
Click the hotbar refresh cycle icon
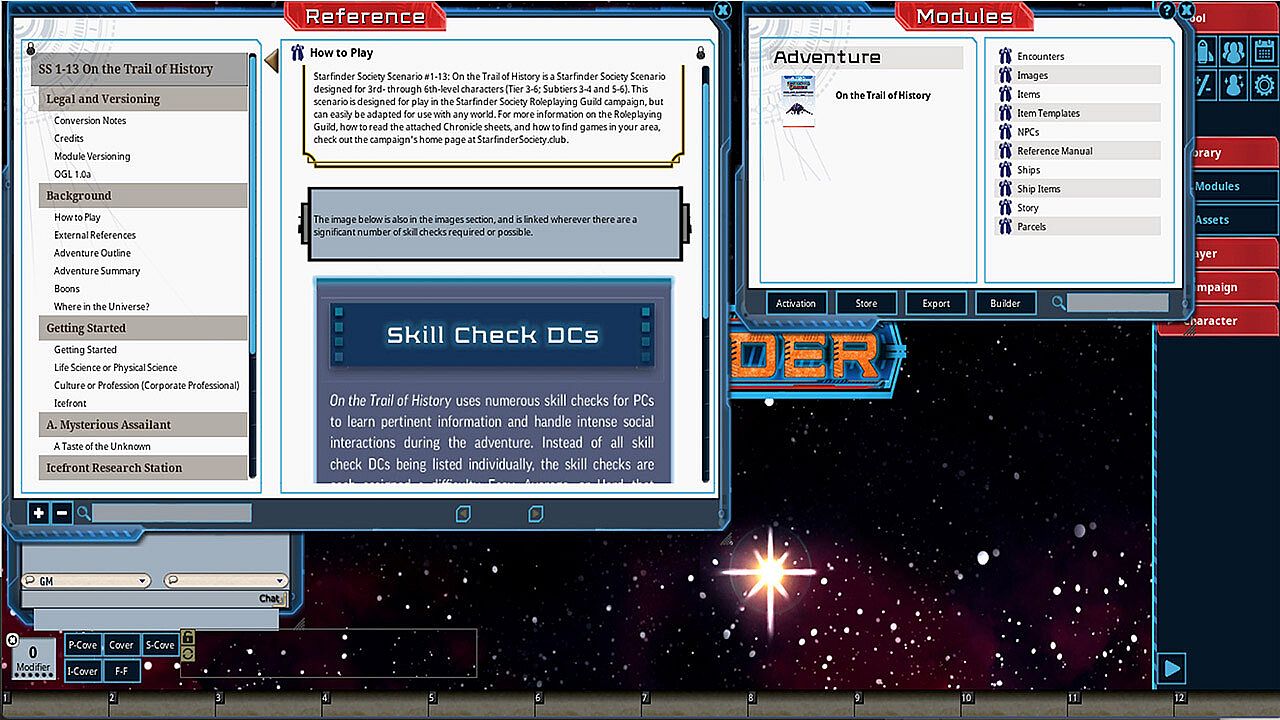(187, 652)
